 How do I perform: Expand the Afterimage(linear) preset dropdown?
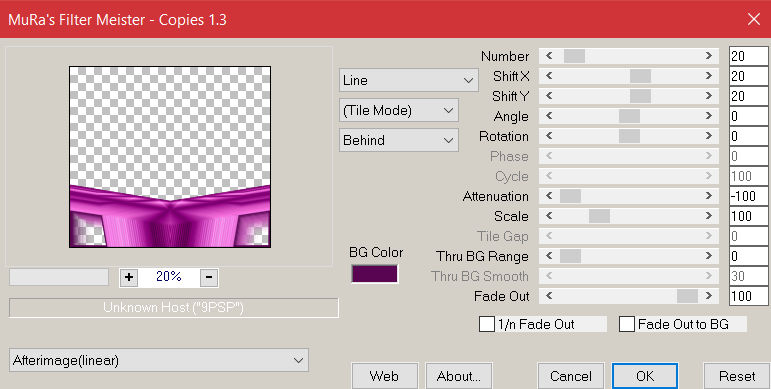159,360
